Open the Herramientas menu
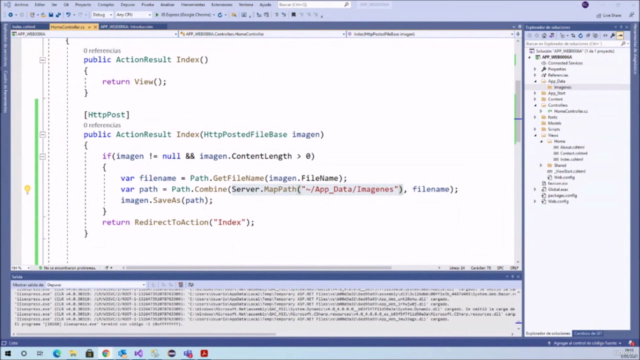This screenshot has width=640, height=360. pyautogui.click(x=193, y=4)
